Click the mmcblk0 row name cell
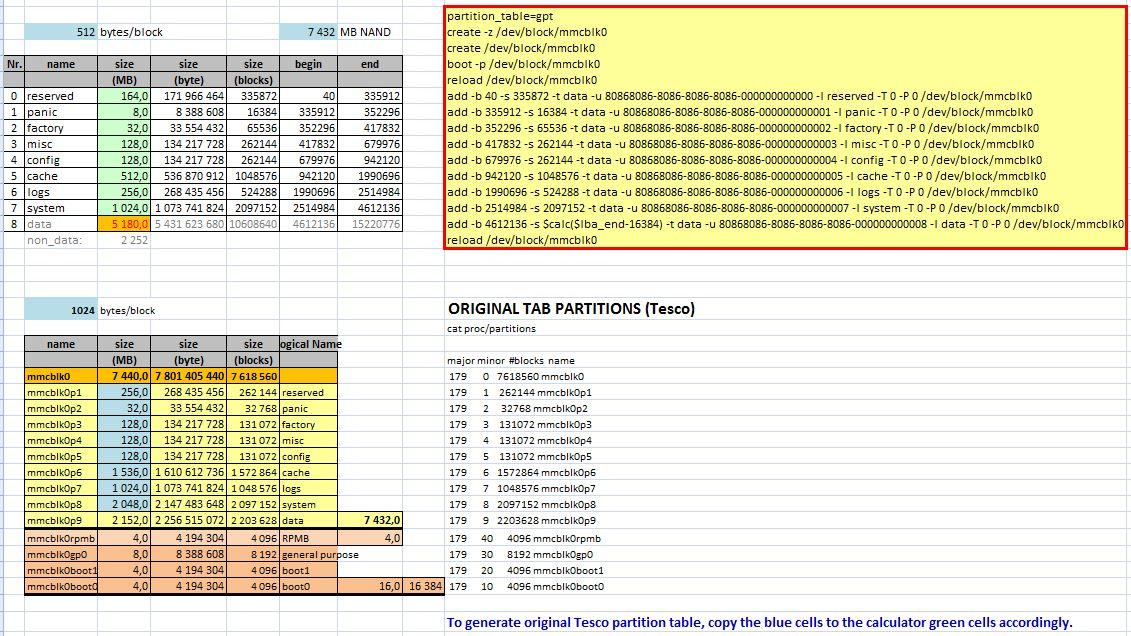 coord(61,376)
